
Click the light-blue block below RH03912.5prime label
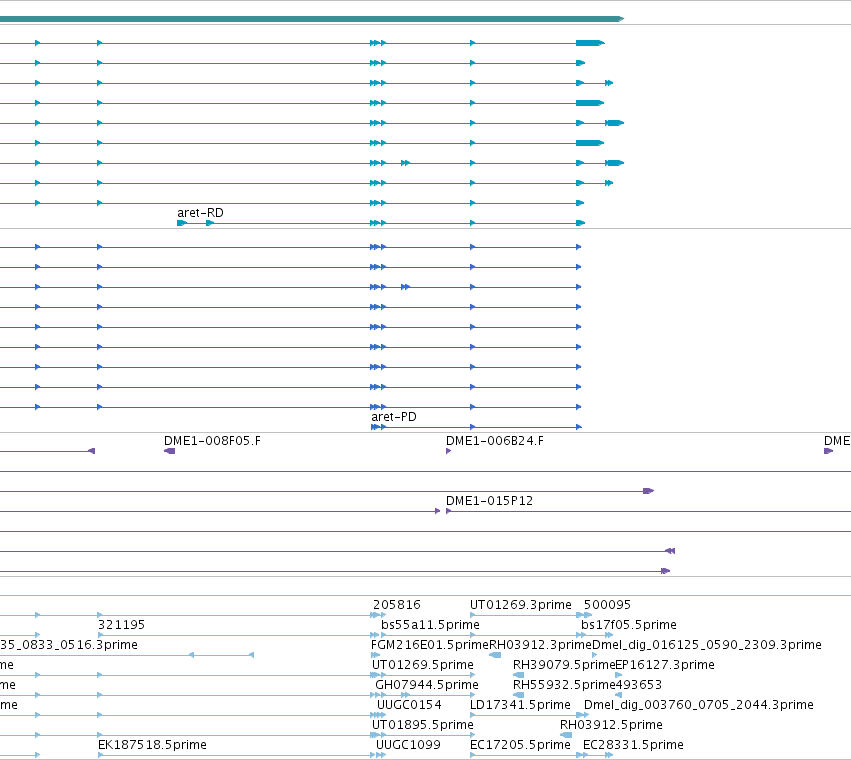click(566, 736)
